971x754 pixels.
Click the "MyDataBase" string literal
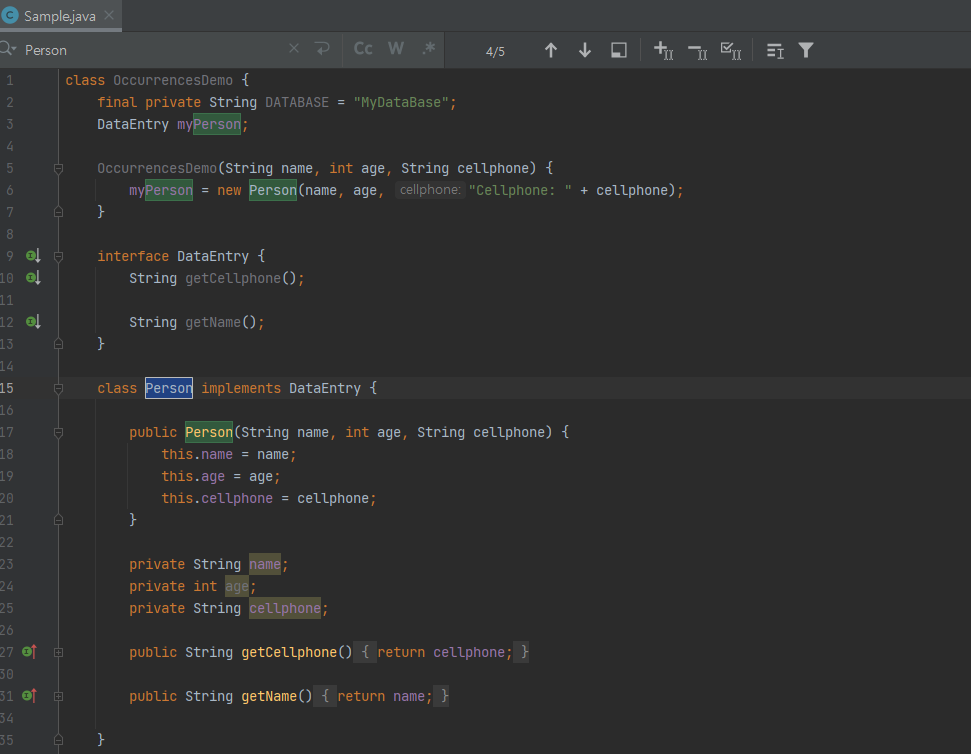point(401,102)
